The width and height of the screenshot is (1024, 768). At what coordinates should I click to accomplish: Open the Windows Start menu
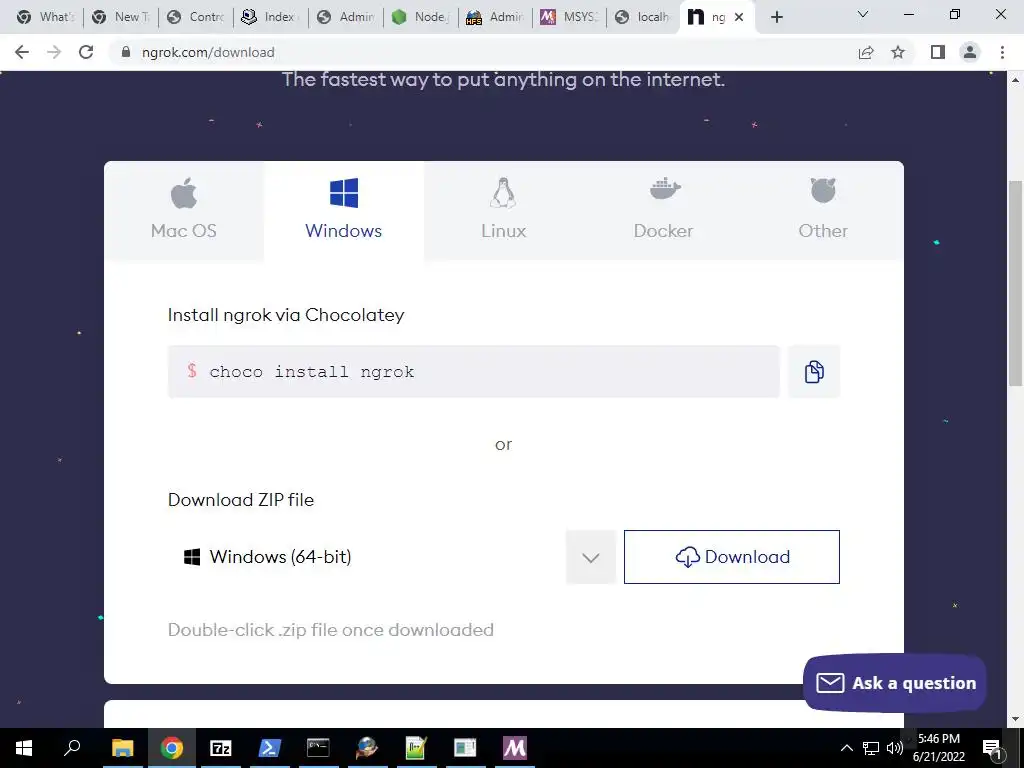pos(24,748)
